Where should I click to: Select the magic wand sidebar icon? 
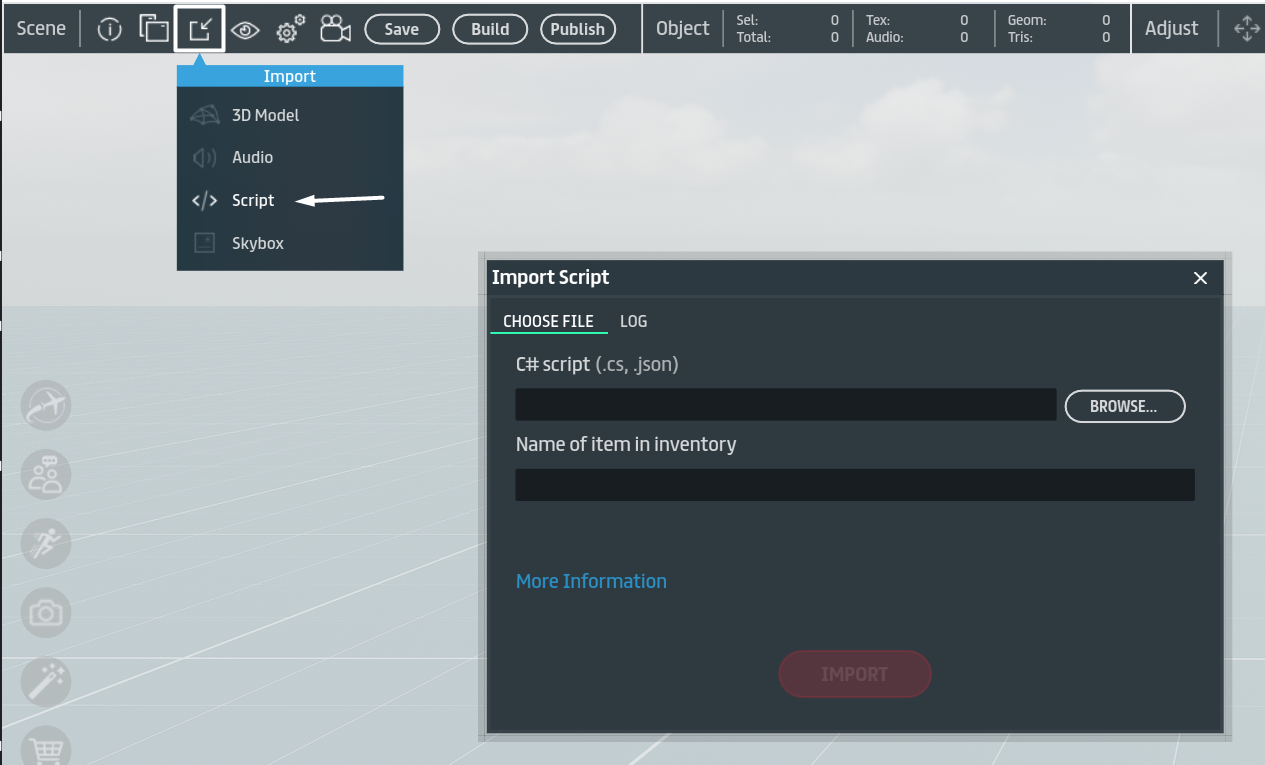point(45,681)
